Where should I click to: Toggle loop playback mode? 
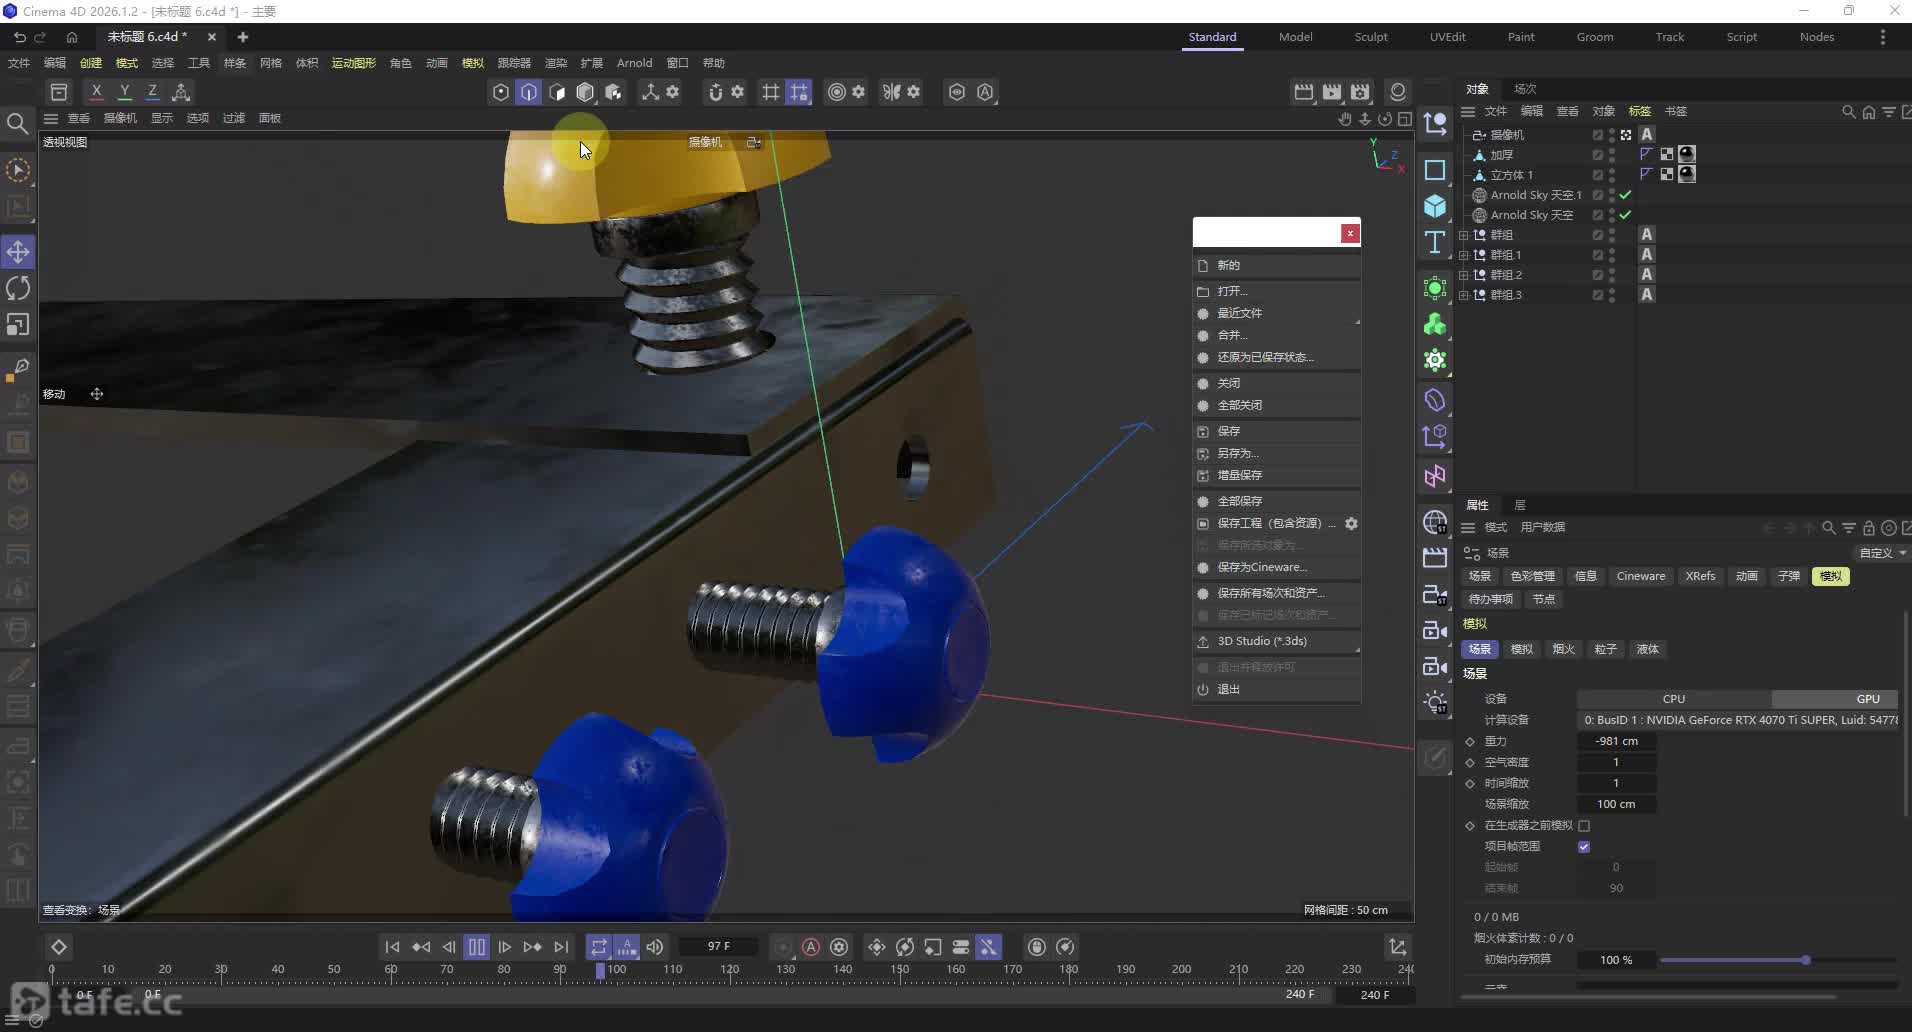click(599, 947)
